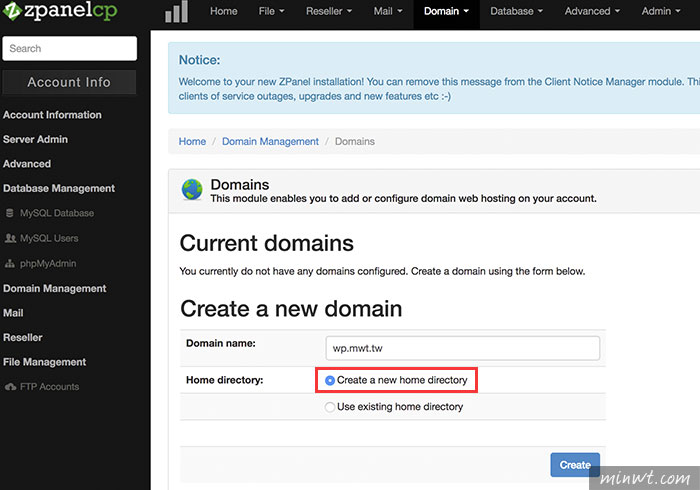Click the Create button
This screenshot has width=700, height=490.
575,465
